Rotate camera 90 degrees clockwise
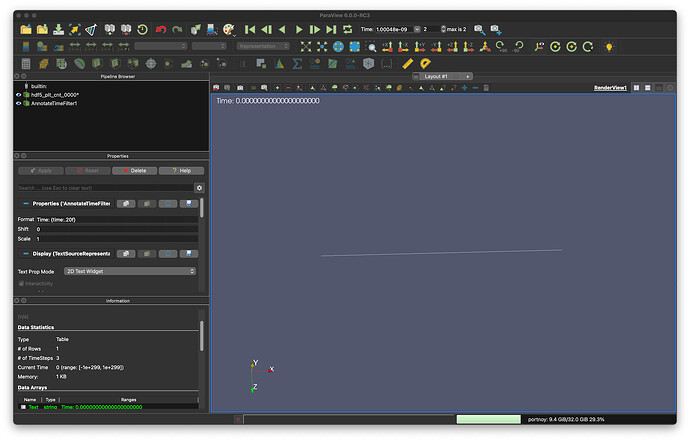 point(501,46)
